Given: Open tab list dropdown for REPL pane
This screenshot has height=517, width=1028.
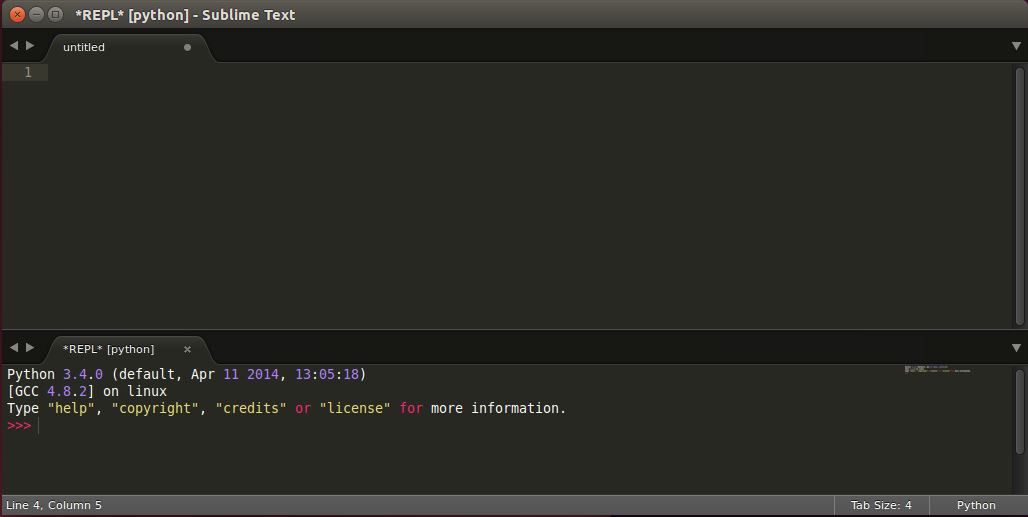Looking at the screenshot, I should click(x=1016, y=348).
